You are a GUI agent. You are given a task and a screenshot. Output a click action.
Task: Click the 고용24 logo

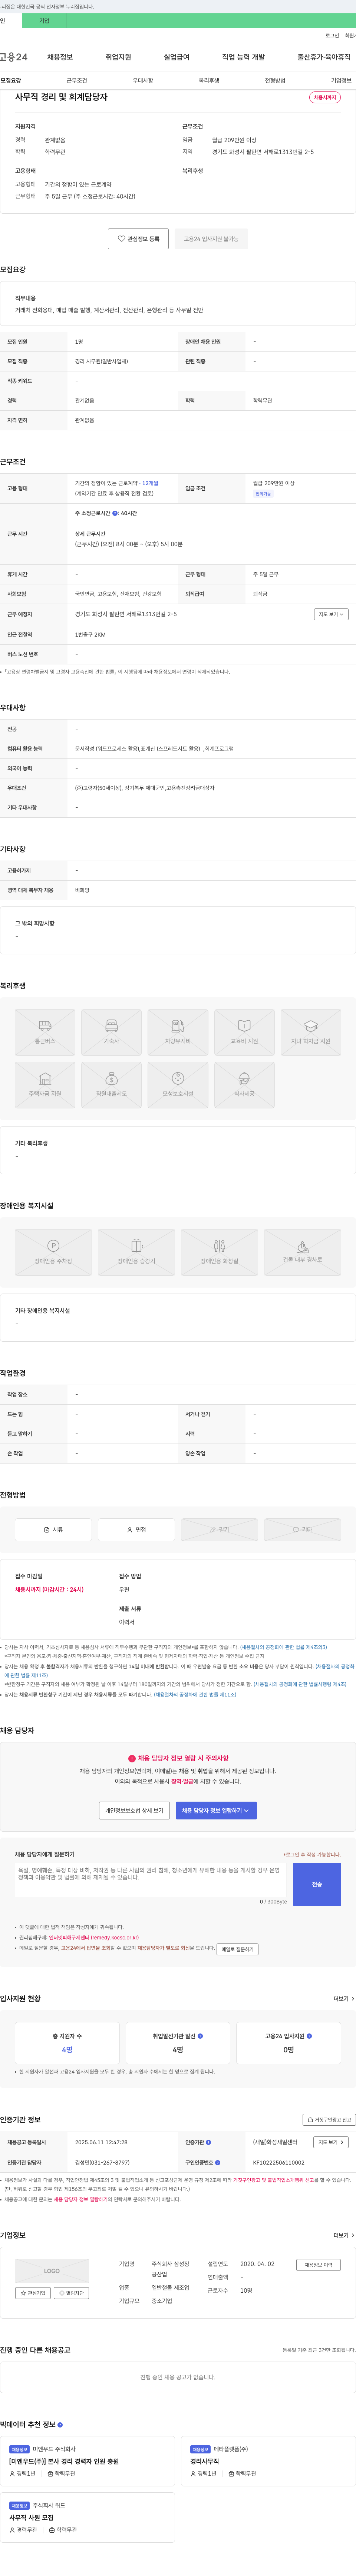(x=14, y=57)
